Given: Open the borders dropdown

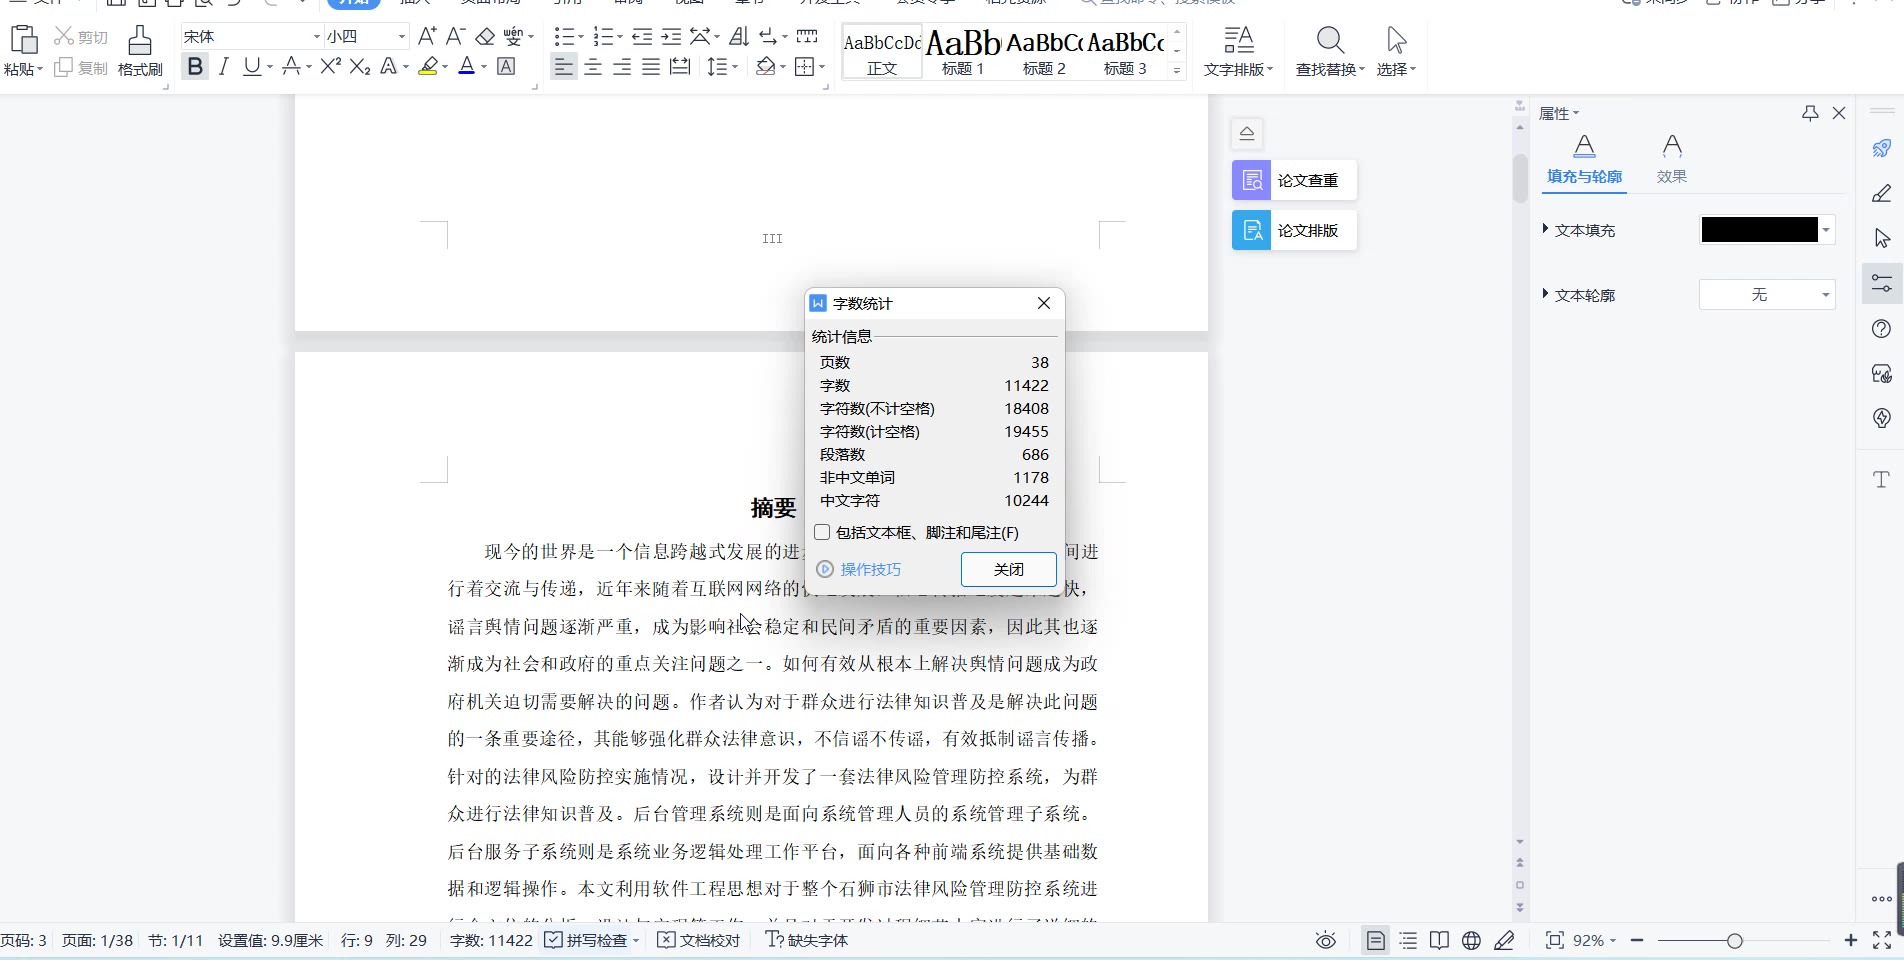Looking at the screenshot, I should (822, 67).
